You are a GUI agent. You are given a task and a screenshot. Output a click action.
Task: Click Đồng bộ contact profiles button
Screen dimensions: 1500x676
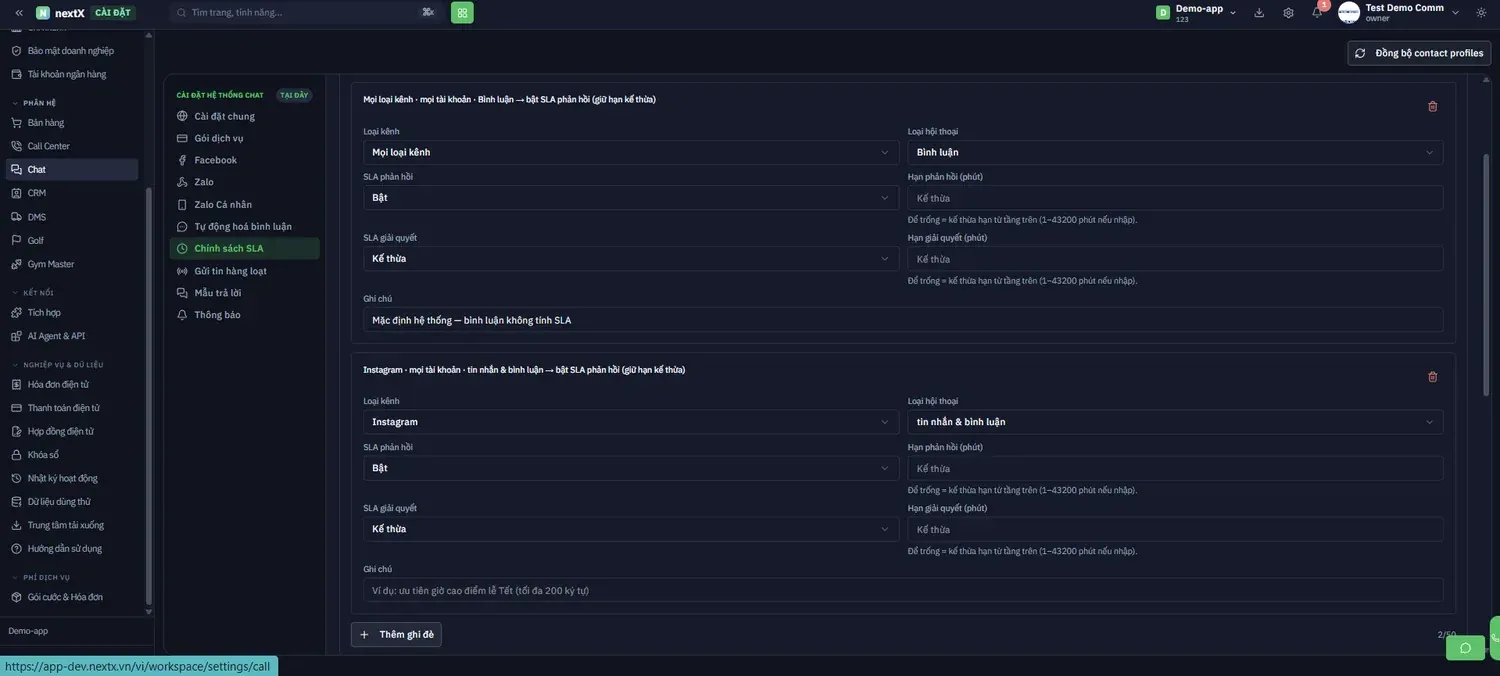click(1419, 53)
